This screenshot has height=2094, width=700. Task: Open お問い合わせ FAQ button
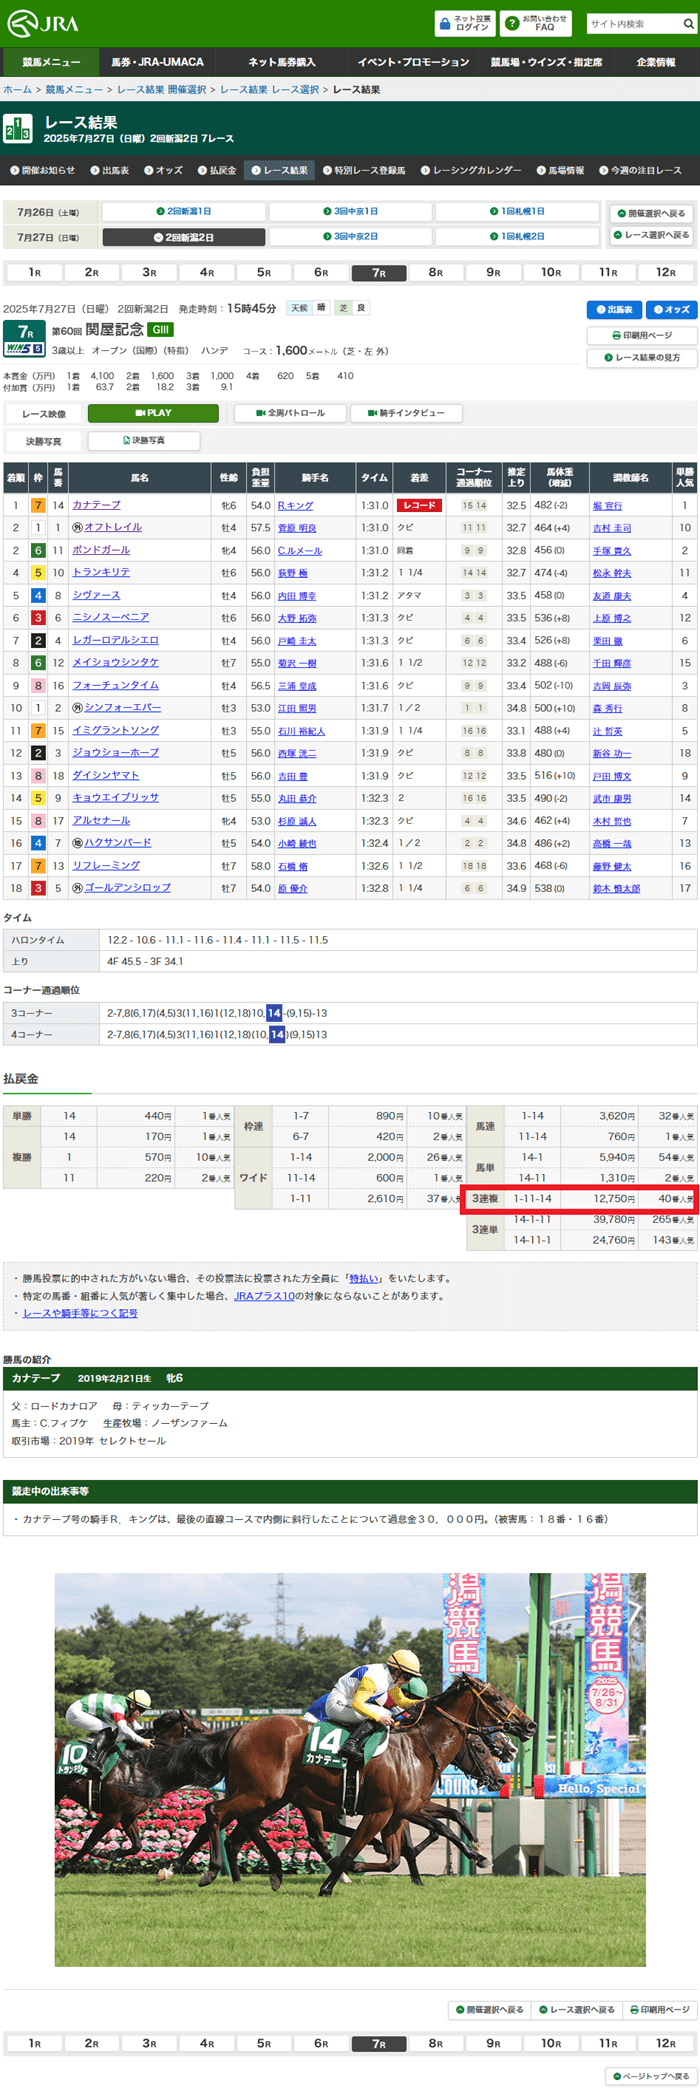538,23
